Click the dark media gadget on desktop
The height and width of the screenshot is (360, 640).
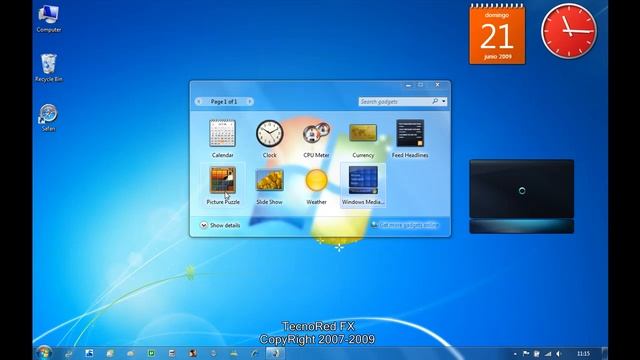point(522,196)
